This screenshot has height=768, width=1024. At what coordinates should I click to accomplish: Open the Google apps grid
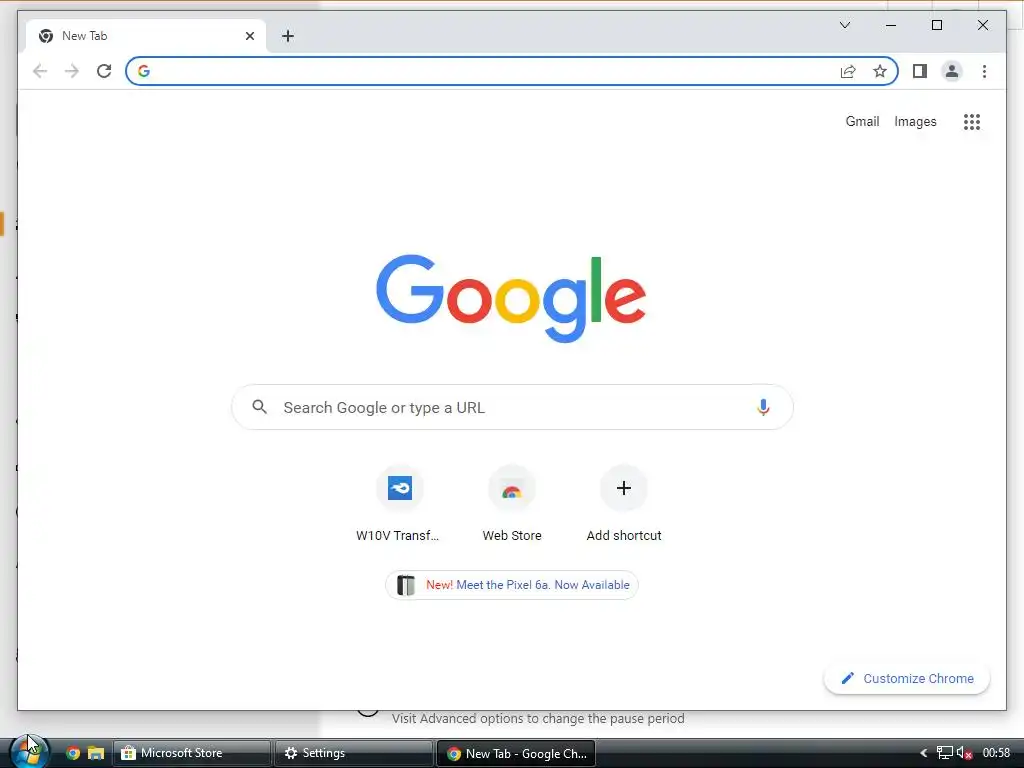click(972, 122)
